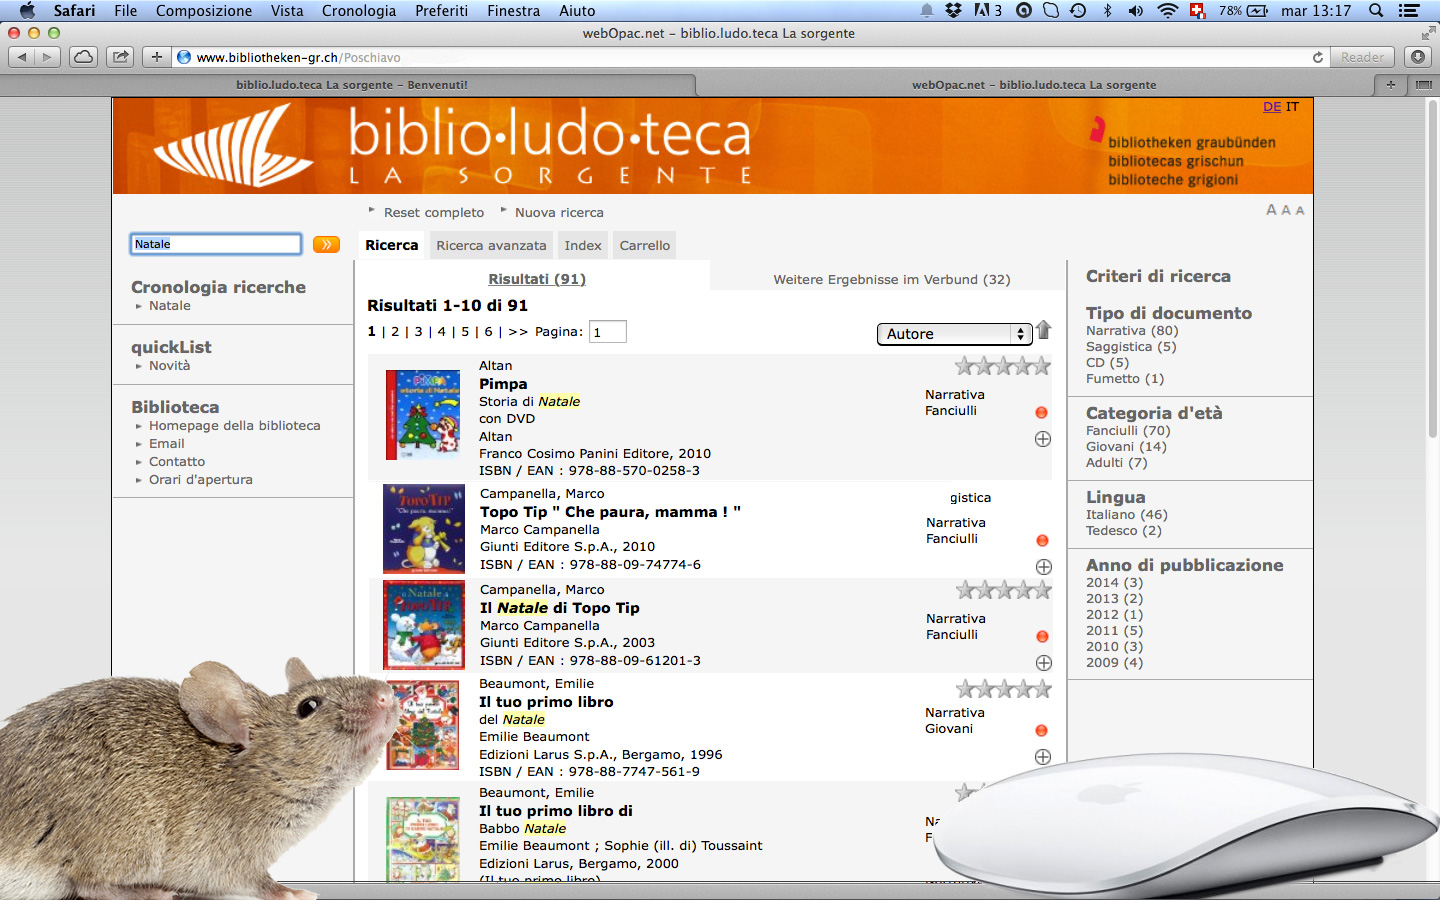Open the Safari downloads button
The image size is (1440, 900).
(x=1418, y=57)
